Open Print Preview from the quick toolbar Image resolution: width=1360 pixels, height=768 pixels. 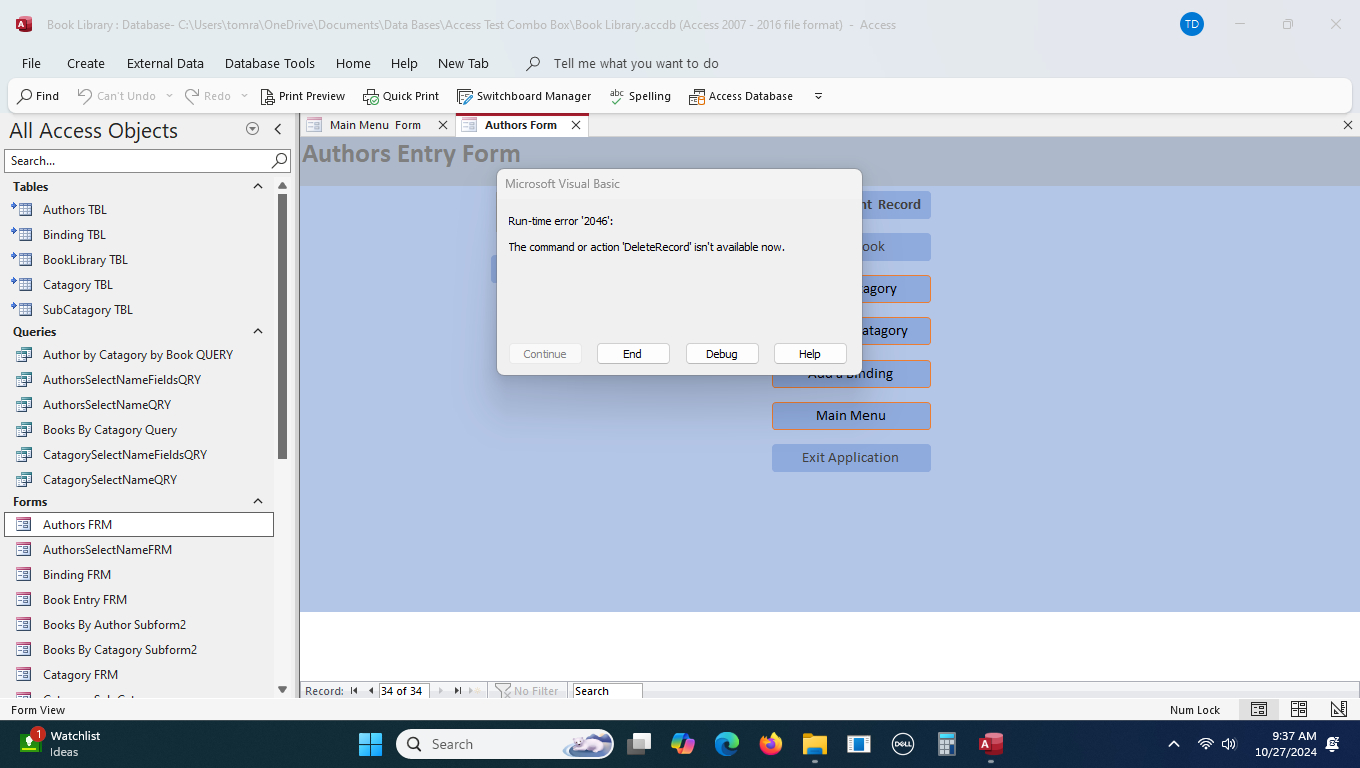(303, 96)
